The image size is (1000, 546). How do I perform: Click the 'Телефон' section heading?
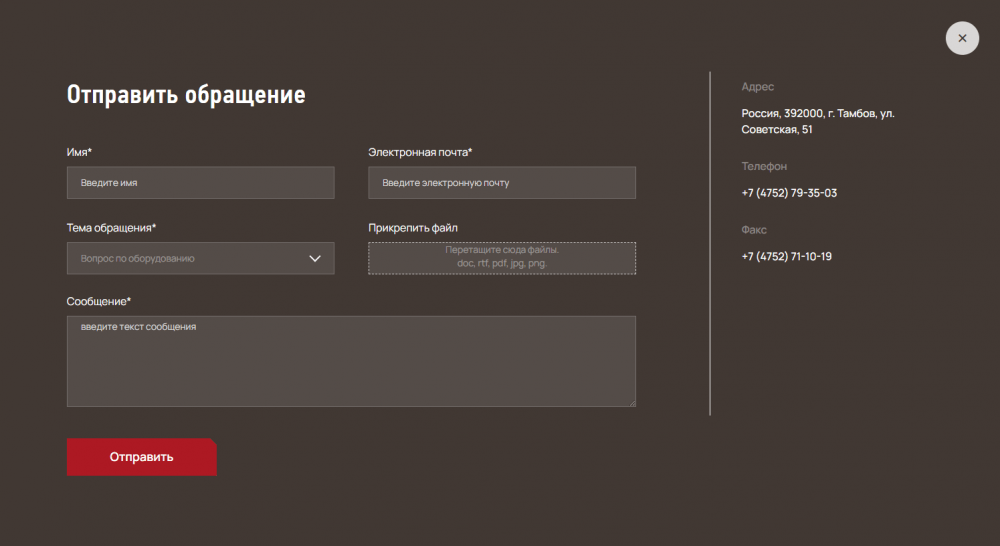click(x=764, y=166)
